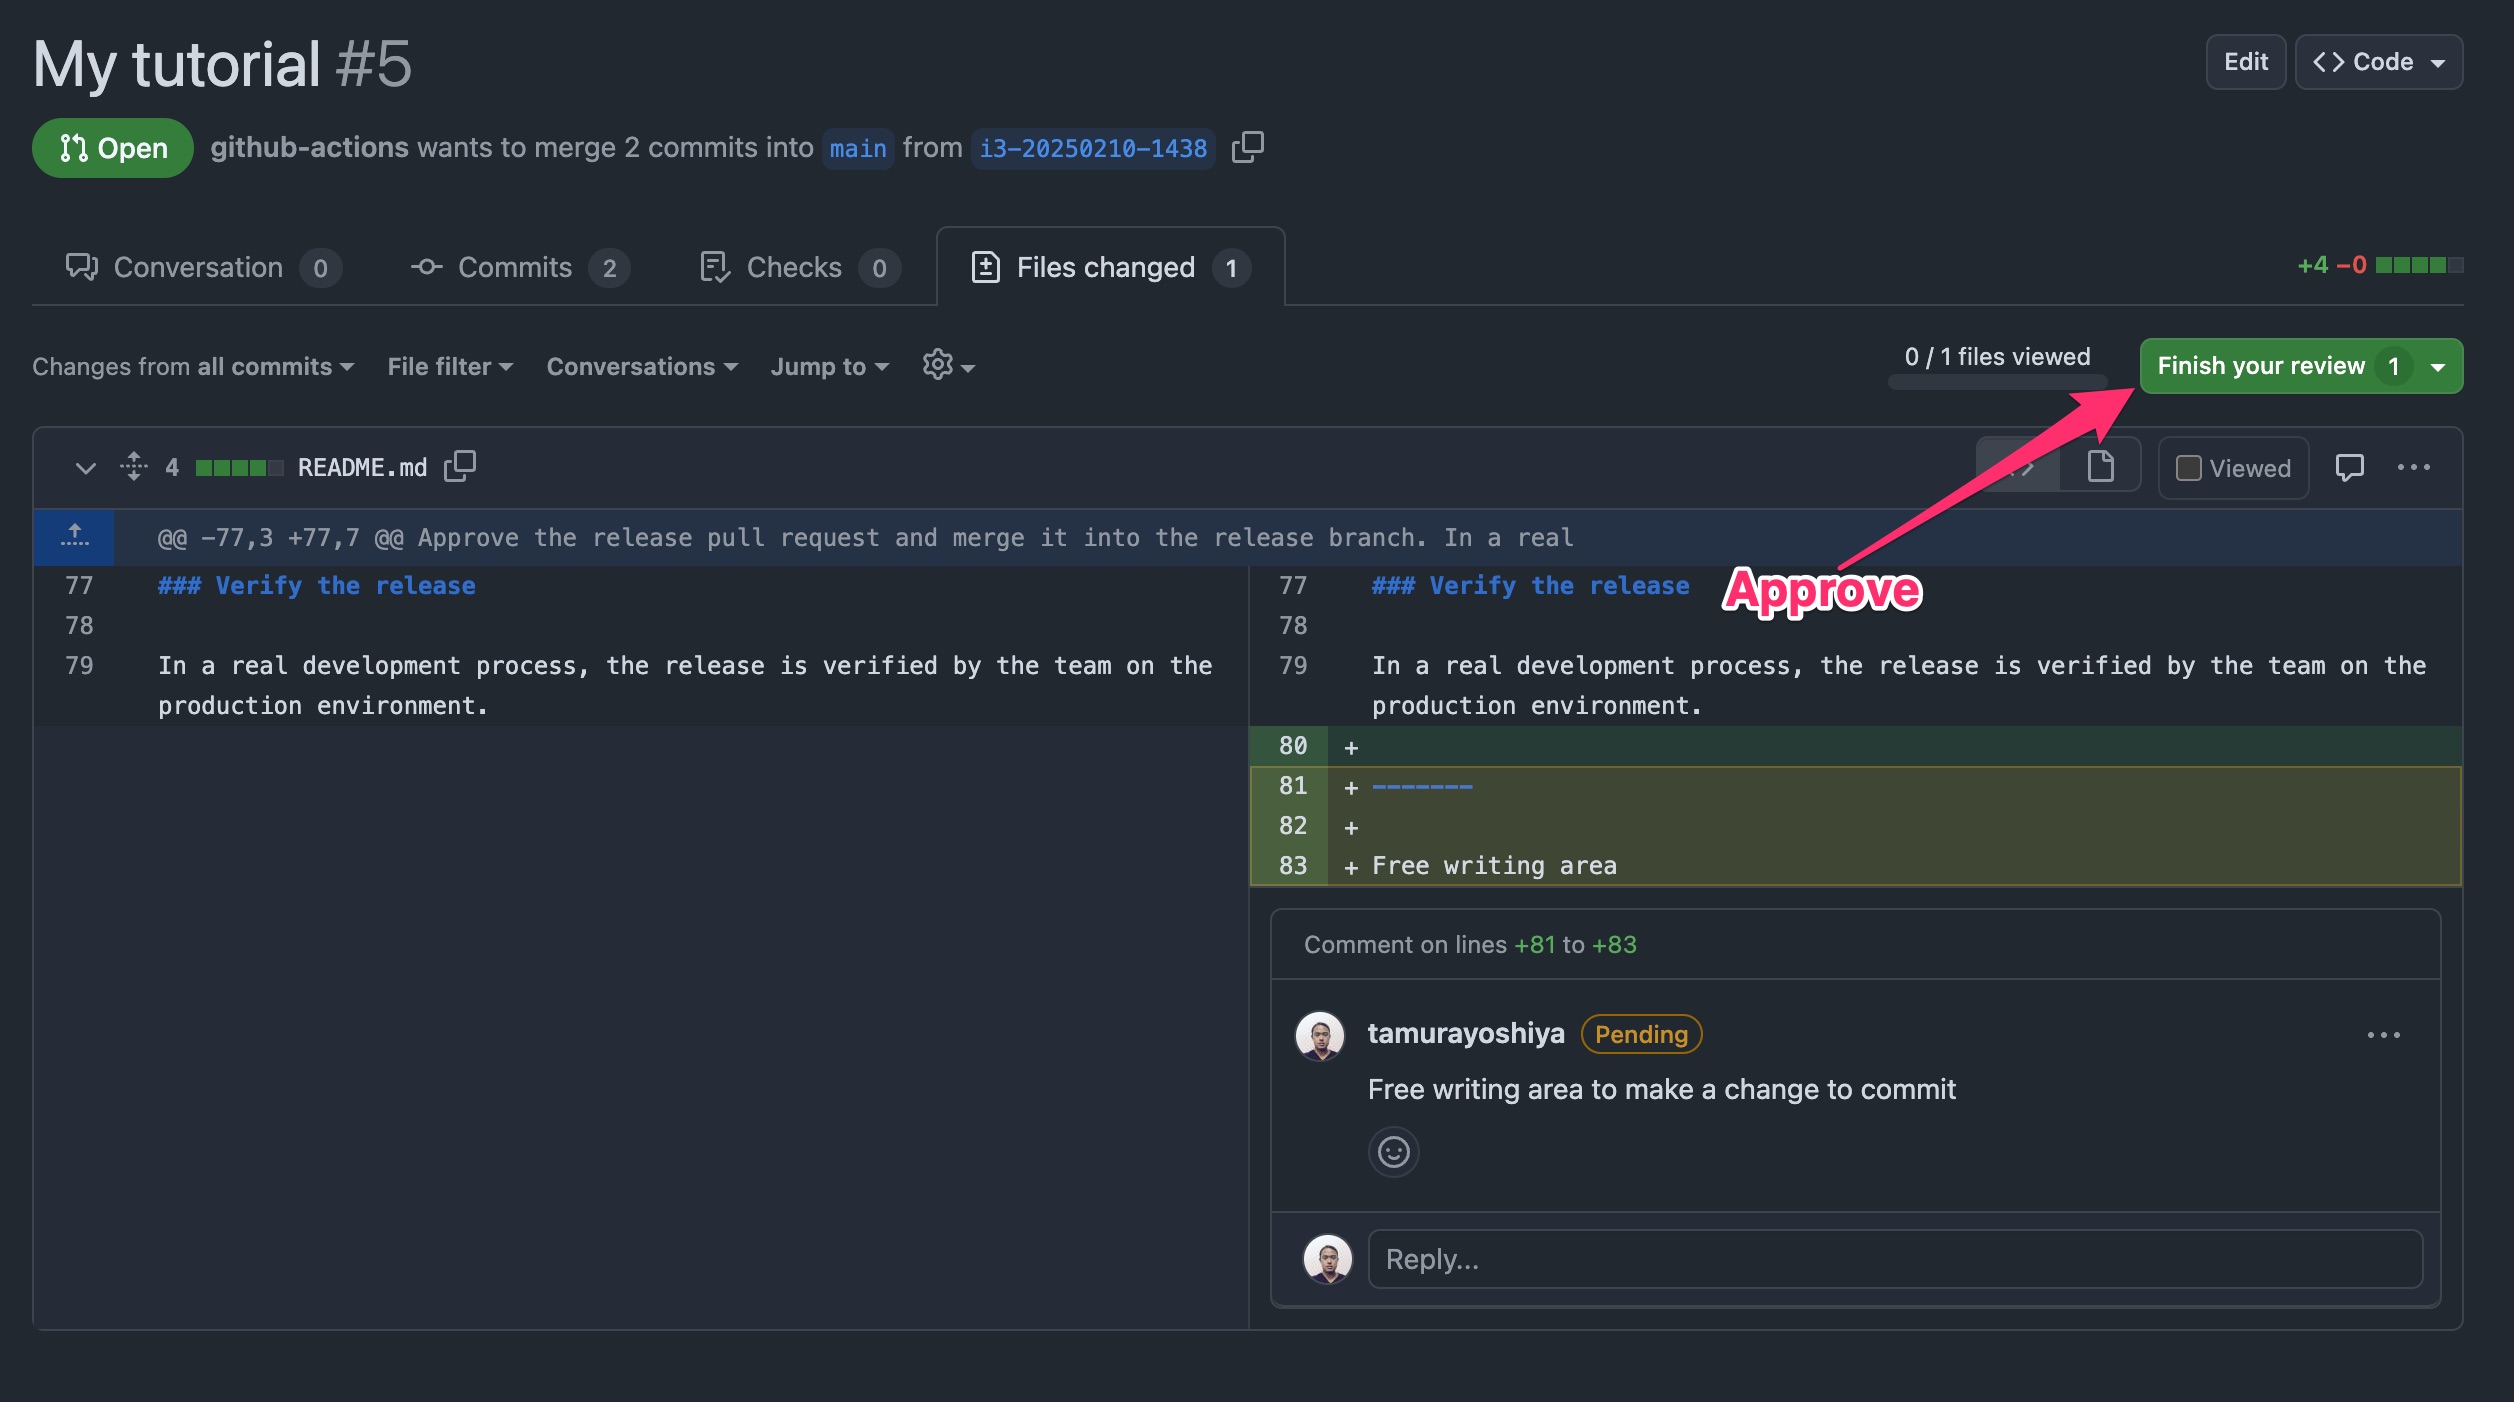The width and height of the screenshot is (2514, 1402).
Task: Click tamurayoshiya avatar on the comment
Action: click(x=1320, y=1035)
